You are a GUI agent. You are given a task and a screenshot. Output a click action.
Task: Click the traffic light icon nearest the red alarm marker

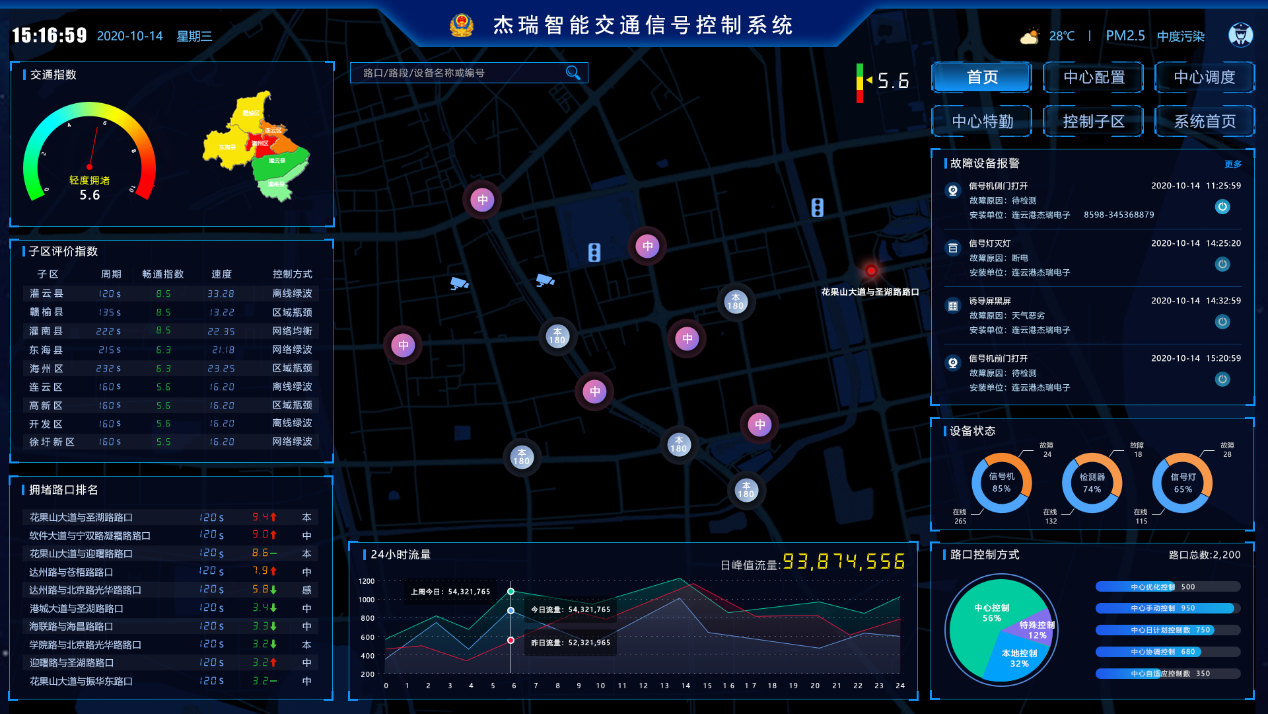tap(817, 207)
